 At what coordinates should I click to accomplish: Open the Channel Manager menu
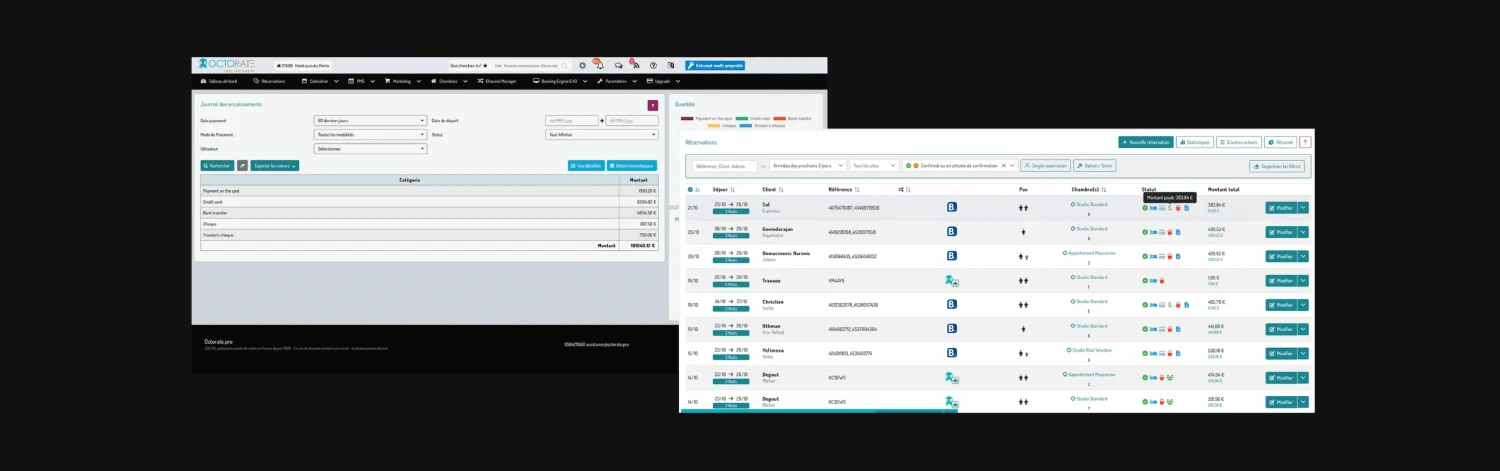(x=496, y=81)
